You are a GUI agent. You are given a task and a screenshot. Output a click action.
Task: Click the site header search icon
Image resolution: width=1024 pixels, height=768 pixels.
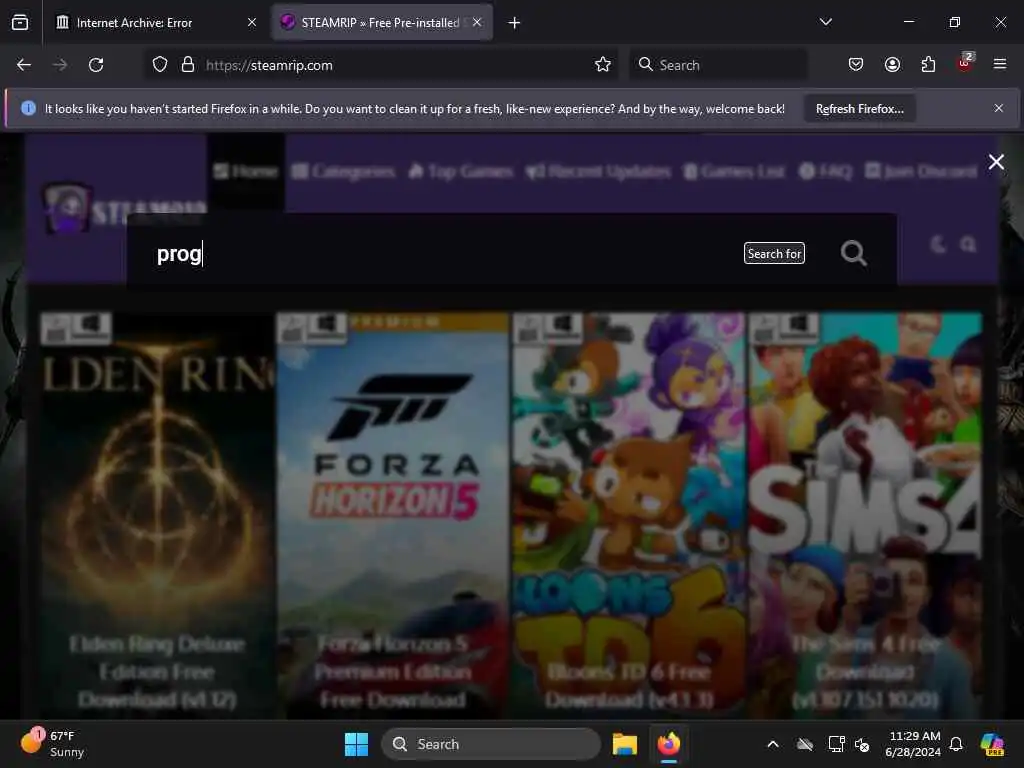pyautogui.click(x=968, y=244)
